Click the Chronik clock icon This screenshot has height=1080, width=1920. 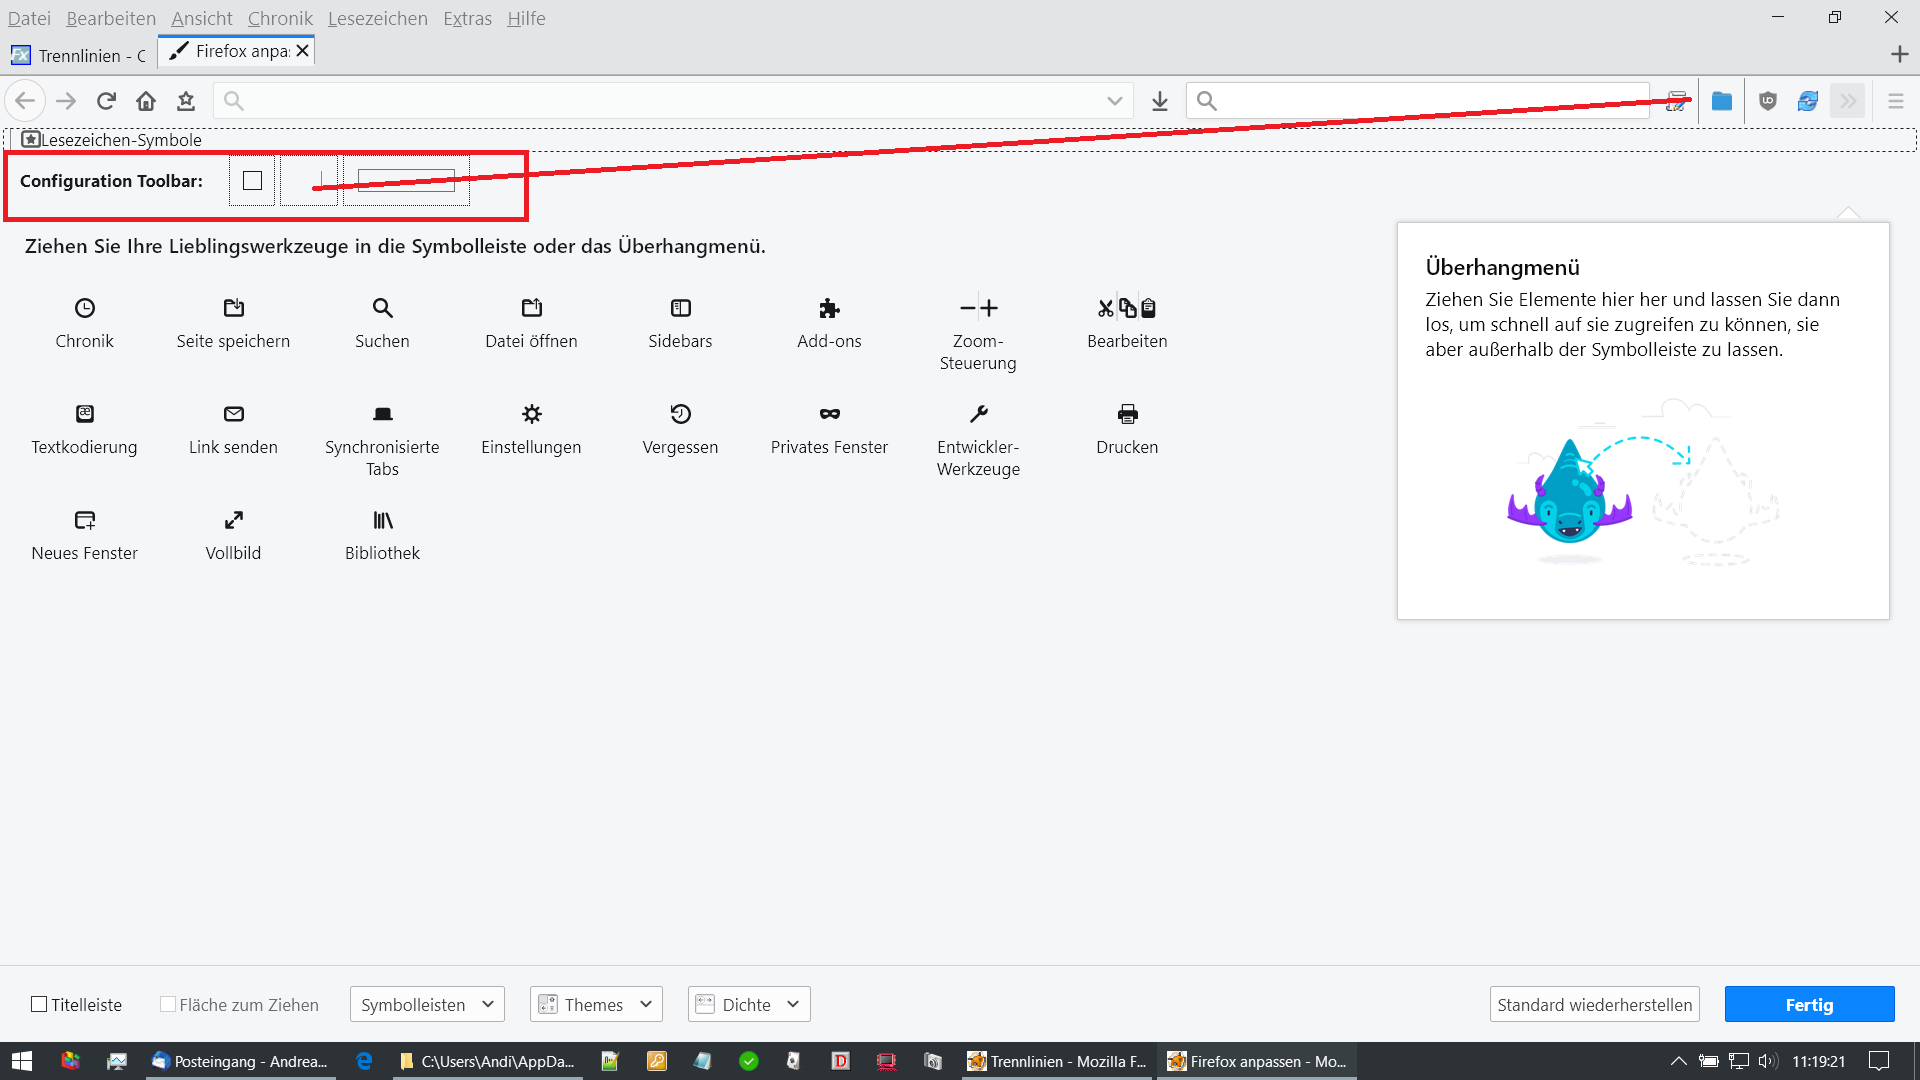tap(85, 308)
